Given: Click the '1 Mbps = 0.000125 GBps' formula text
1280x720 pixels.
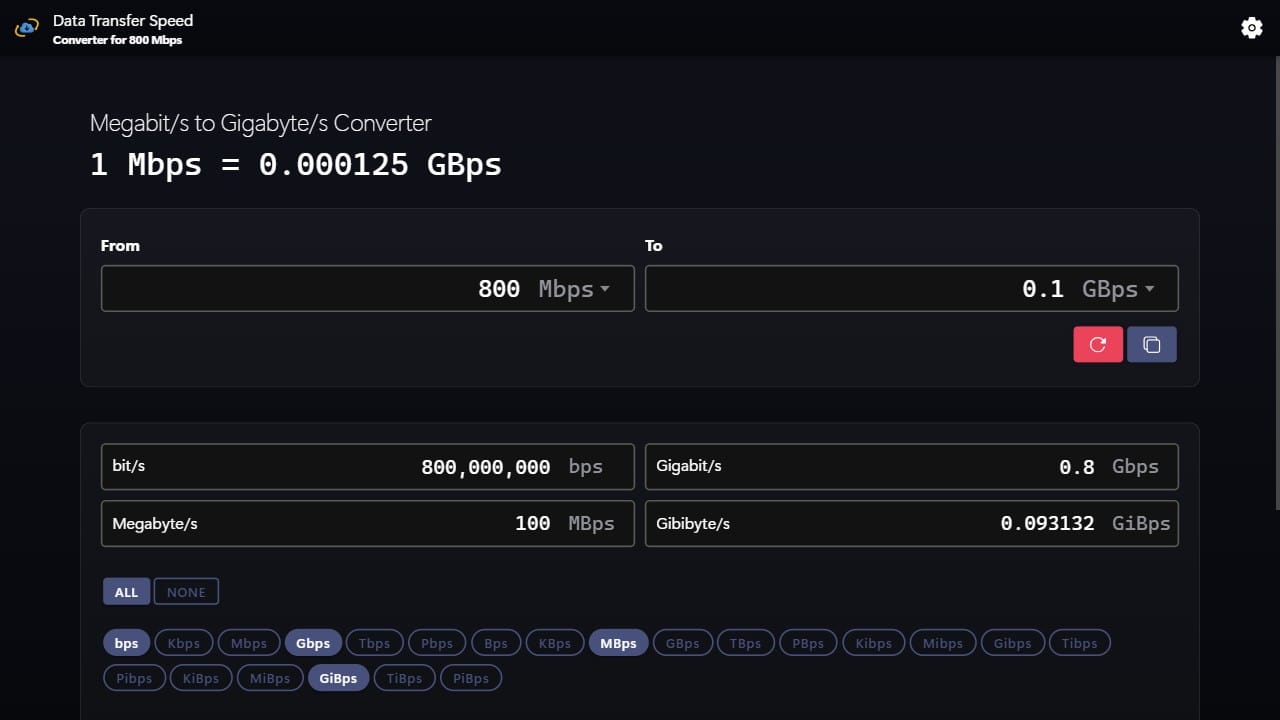Looking at the screenshot, I should pyautogui.click(x=296, y=164).
